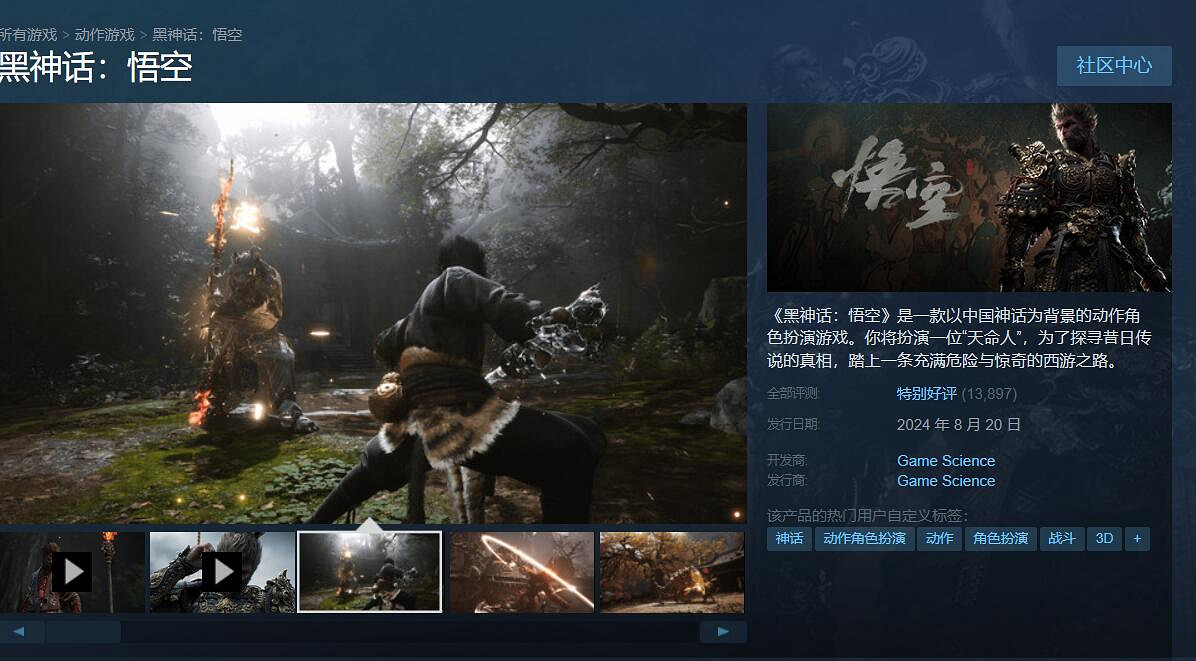Expand more tags with the plus button

(1136, 539)
